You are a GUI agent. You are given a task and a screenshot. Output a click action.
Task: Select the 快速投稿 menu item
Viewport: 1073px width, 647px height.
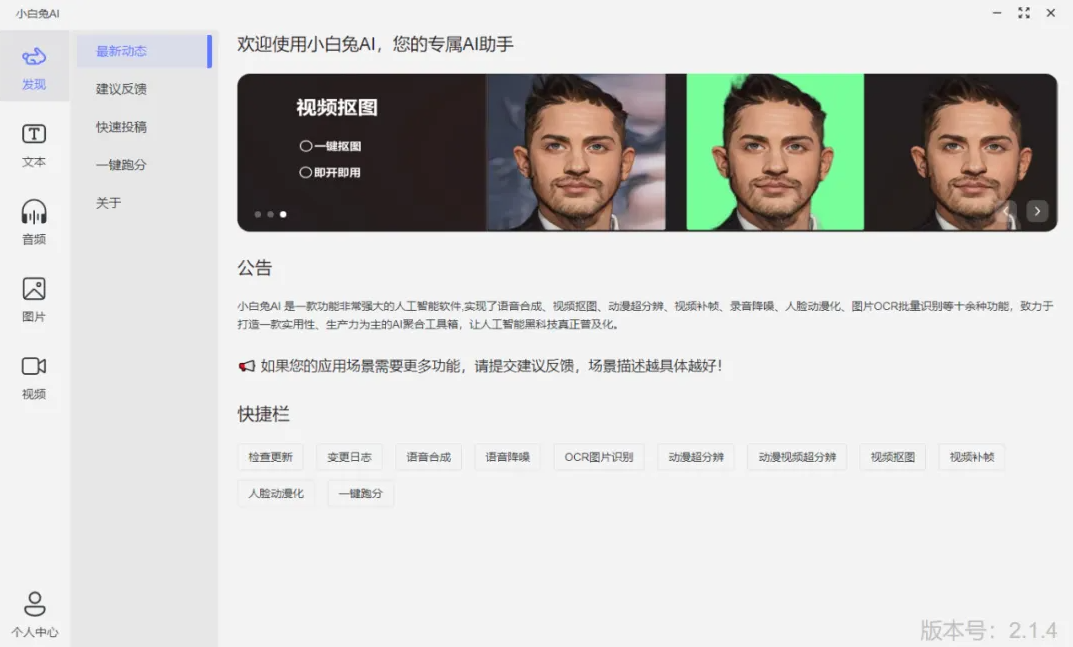click(121, 127)
